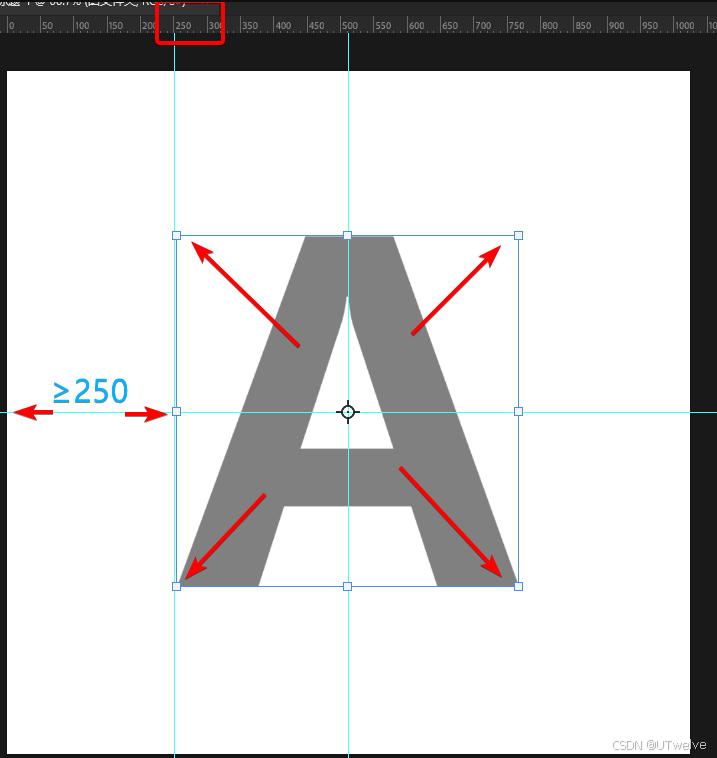Click the ruler label 650
717x758 pixels.
450,25
